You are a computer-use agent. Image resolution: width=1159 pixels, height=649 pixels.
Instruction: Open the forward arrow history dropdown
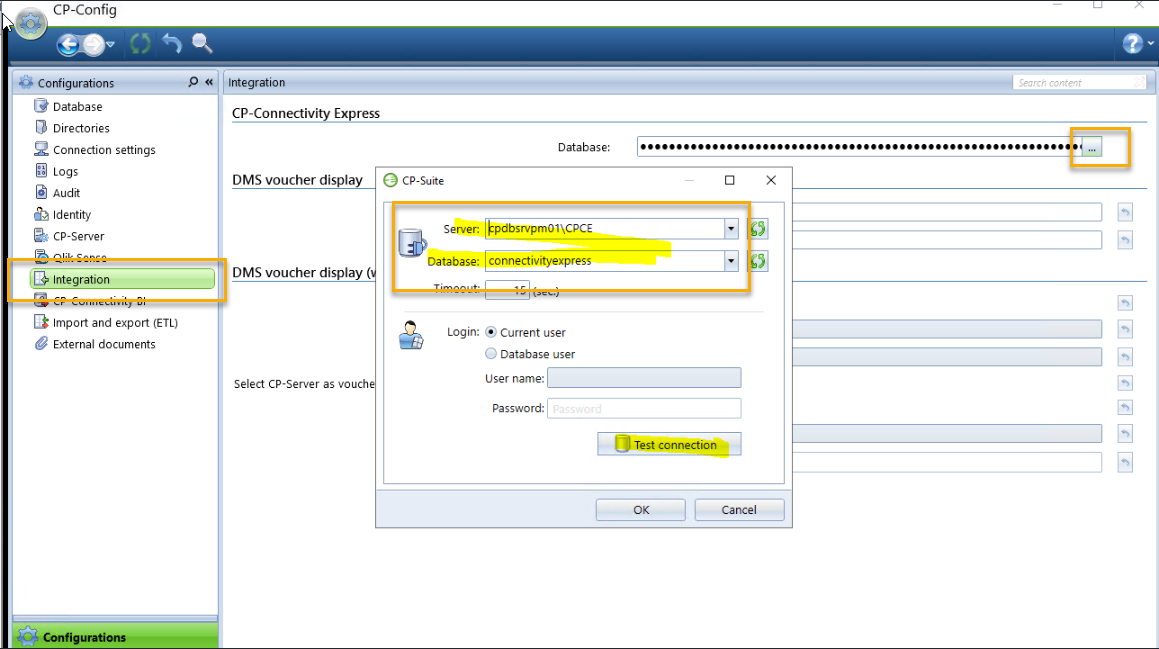109,45
